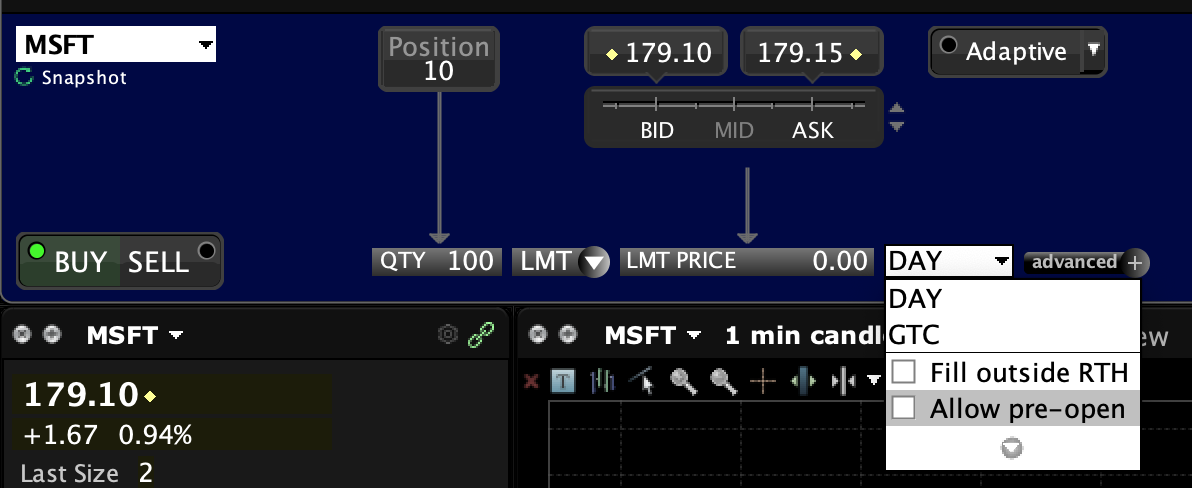Image resolution: width=1192 pixels, height=488 pixels.
Task: Enable the crosshair cursor tool
Action: point(762,380)
